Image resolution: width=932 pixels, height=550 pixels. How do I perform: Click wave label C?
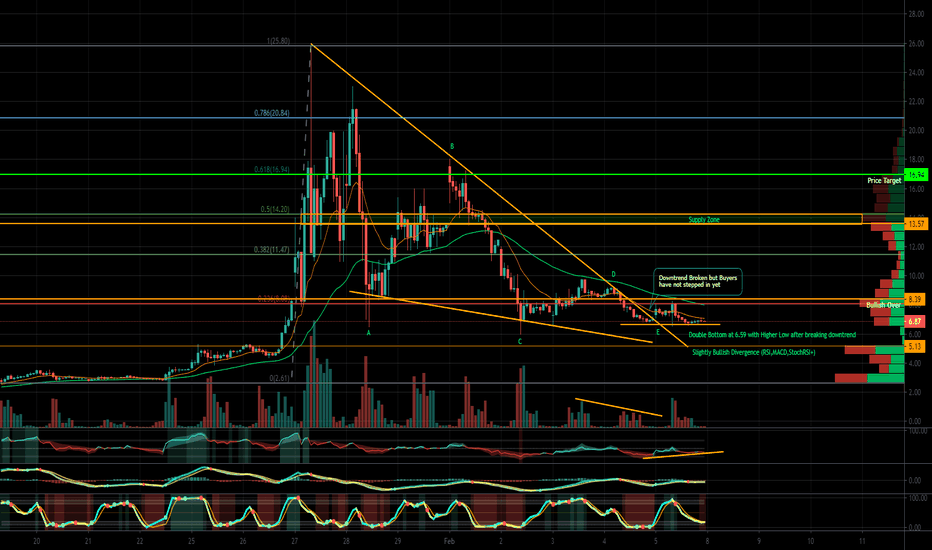click(519, 342)
